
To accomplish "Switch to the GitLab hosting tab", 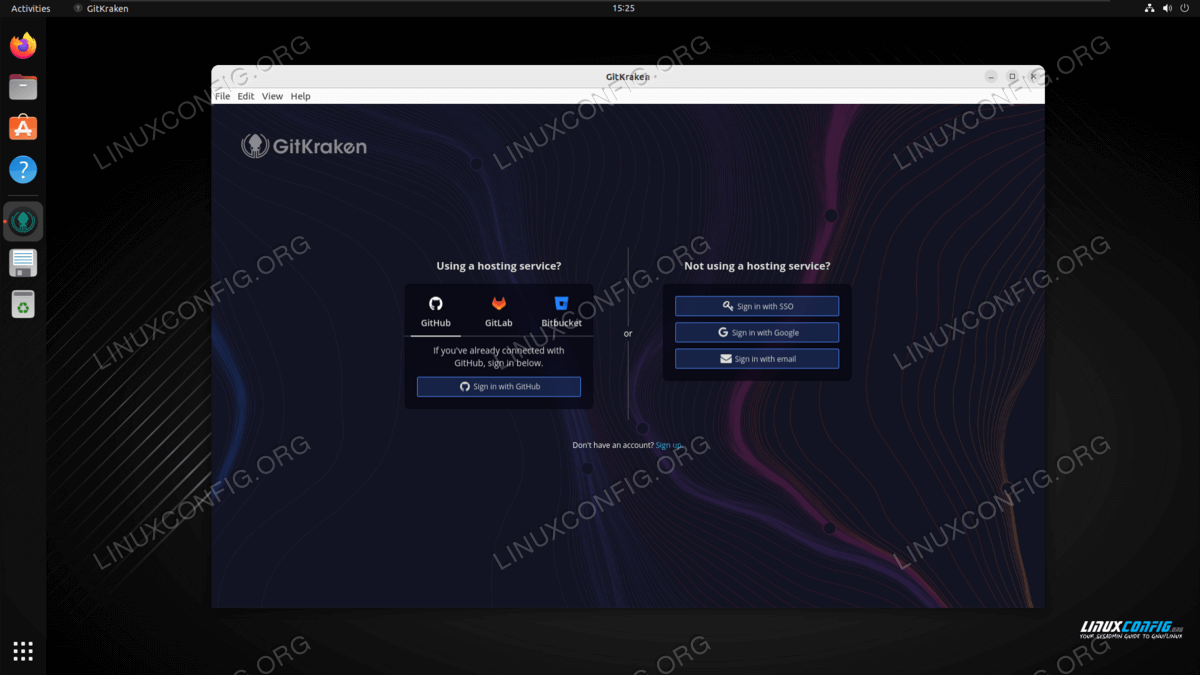I will [x=498, y=312].
